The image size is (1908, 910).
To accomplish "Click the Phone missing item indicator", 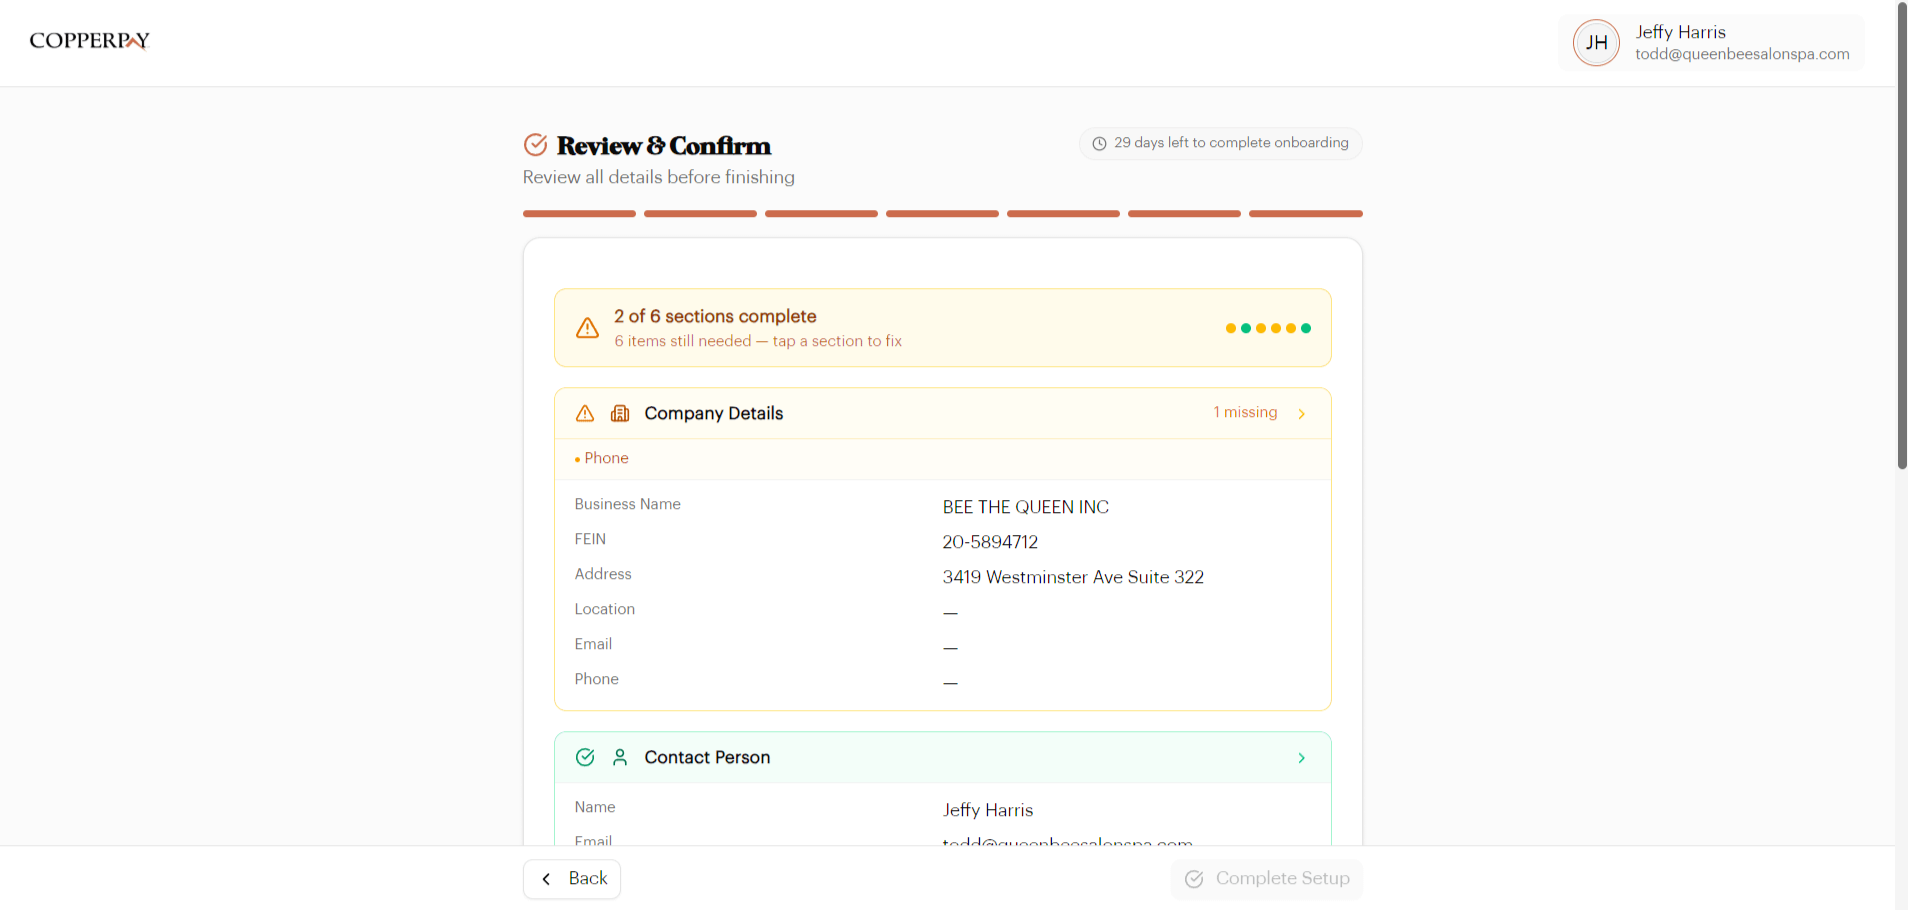I will (601, 458).
